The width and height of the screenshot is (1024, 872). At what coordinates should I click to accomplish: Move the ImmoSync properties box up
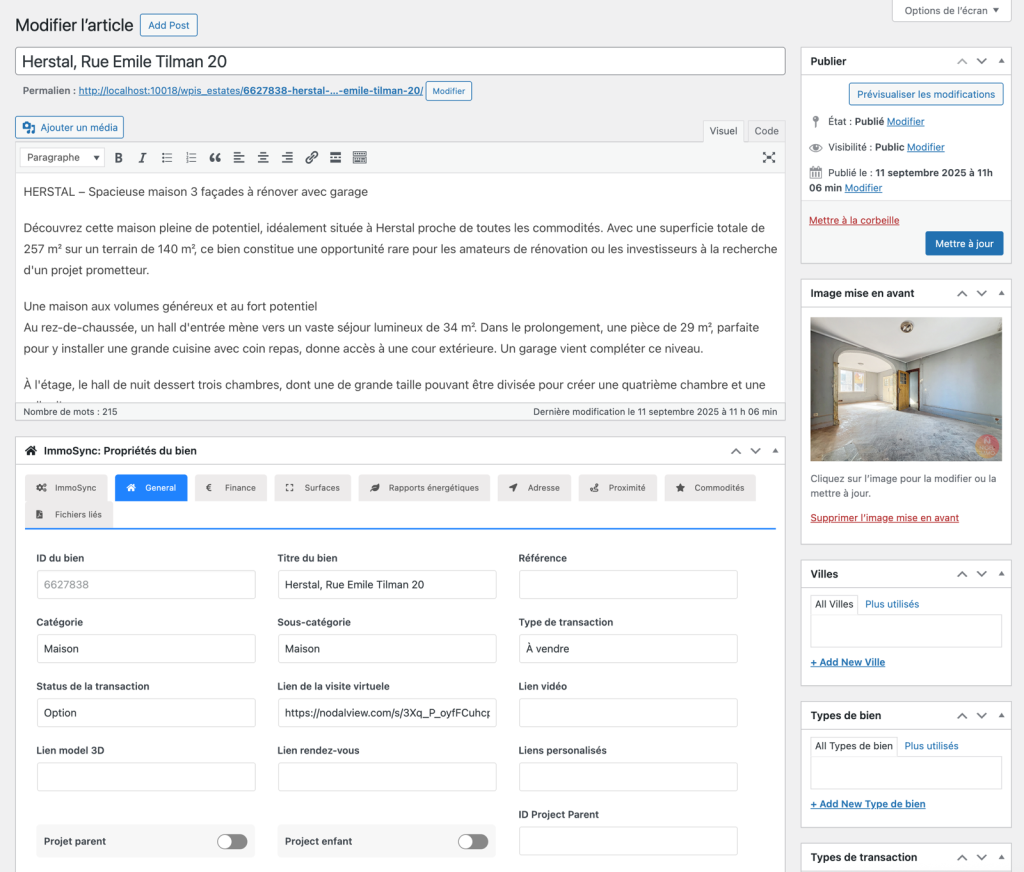click(736, 451)
